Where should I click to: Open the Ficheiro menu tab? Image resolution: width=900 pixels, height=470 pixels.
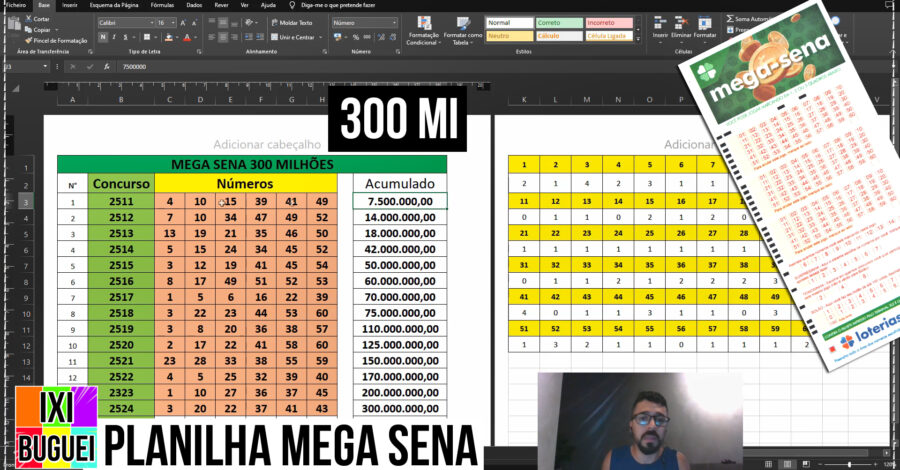[x=15, y=5]
